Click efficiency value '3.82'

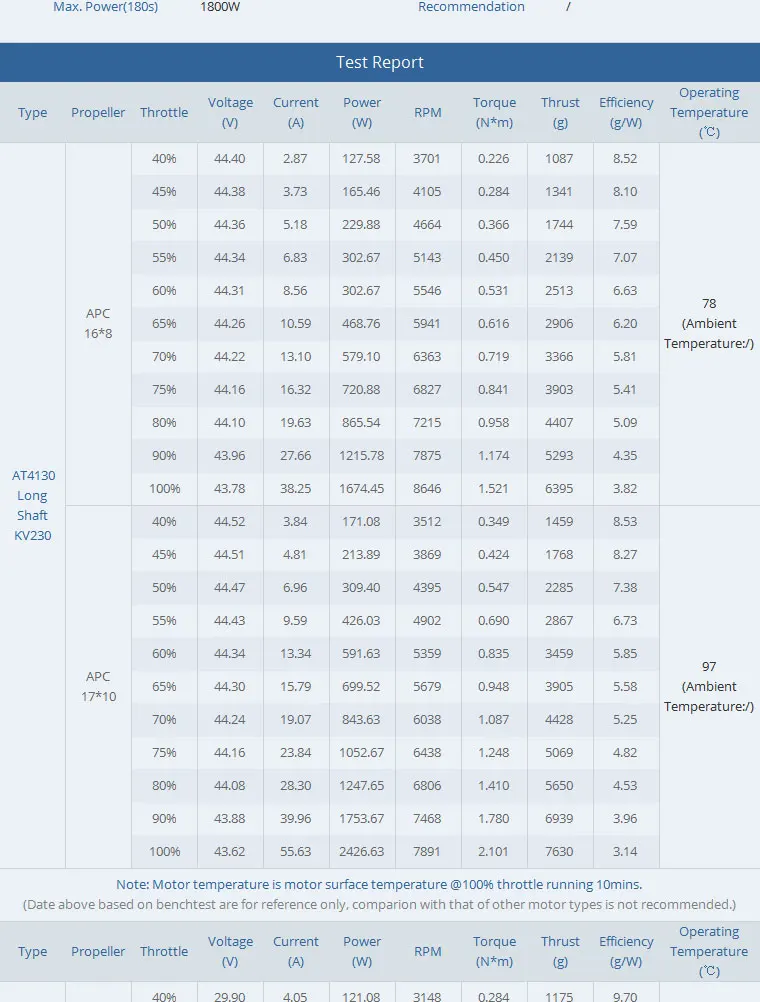pos(625,489)
